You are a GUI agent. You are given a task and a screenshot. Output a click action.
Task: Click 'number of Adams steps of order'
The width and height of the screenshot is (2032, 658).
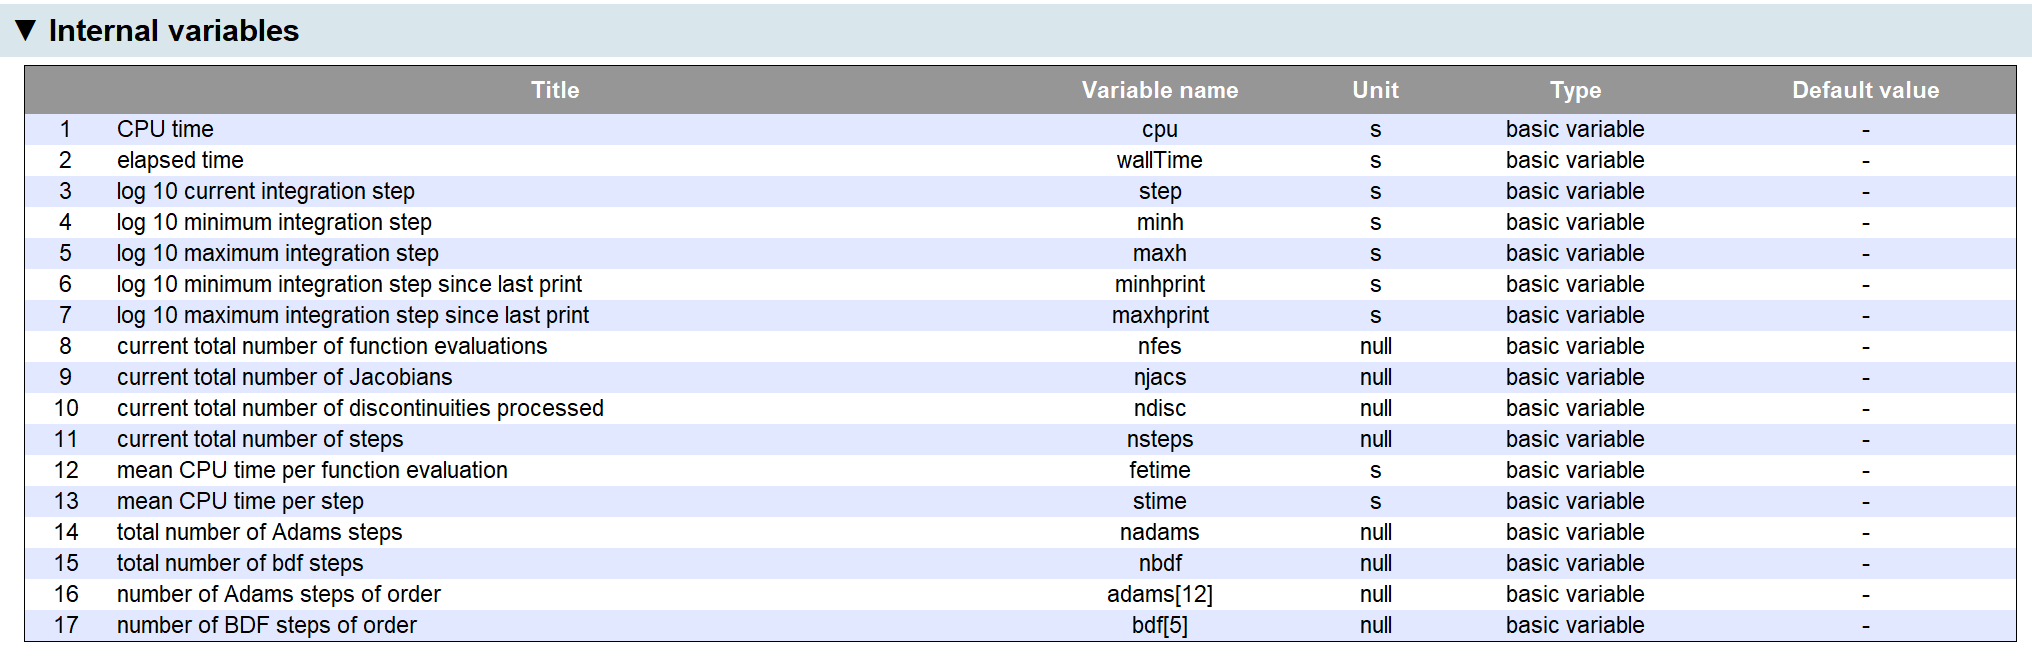pyautogui.click(x=278, y=594)
